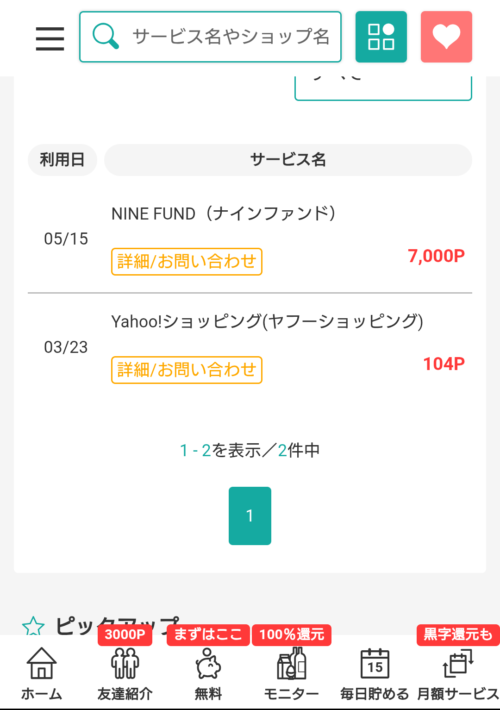
Task: Click the 利用日 column header
Action: (x=62, y=160)
